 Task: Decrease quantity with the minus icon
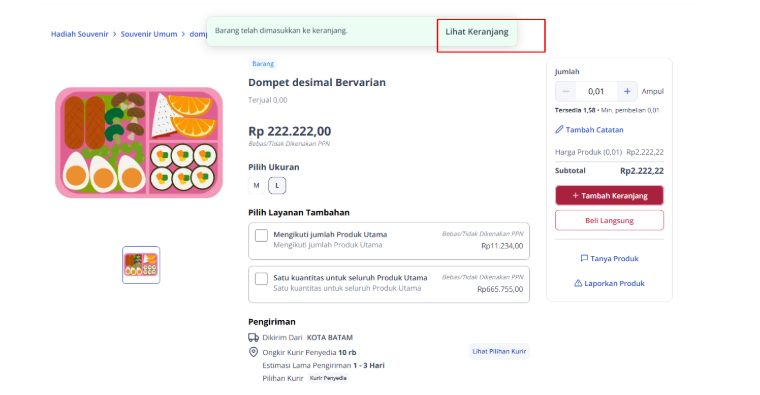point(566,91)
